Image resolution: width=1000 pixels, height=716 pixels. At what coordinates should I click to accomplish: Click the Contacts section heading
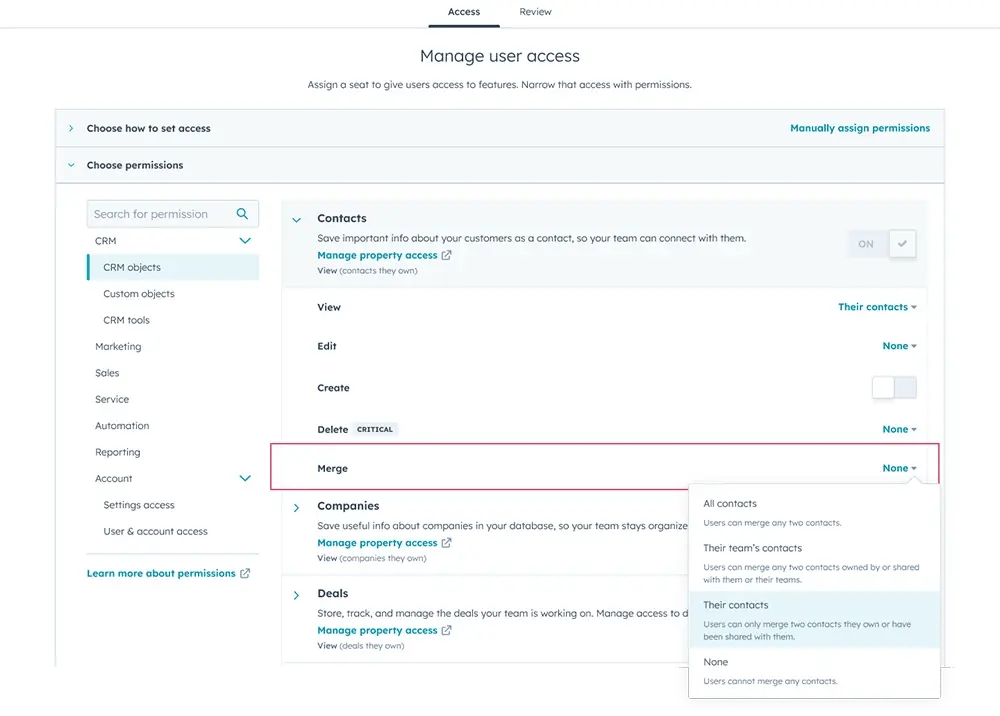coord(342,218)
